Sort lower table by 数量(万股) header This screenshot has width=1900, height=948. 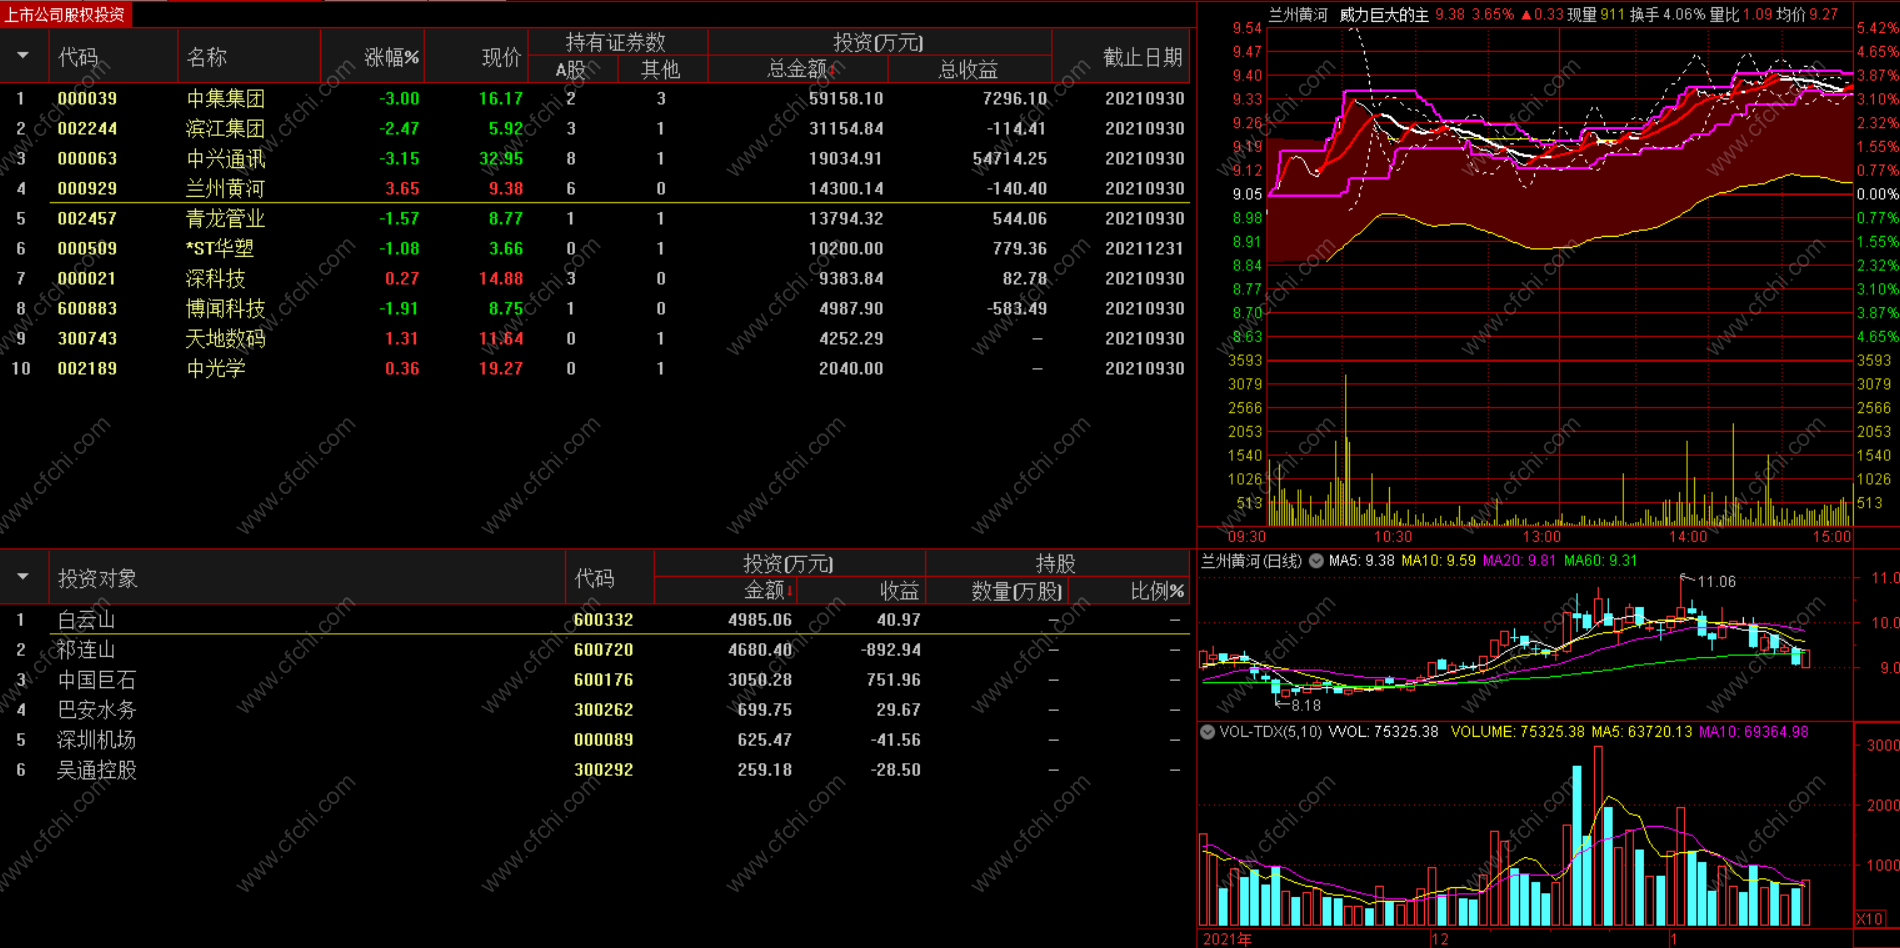click(1017, 591)
